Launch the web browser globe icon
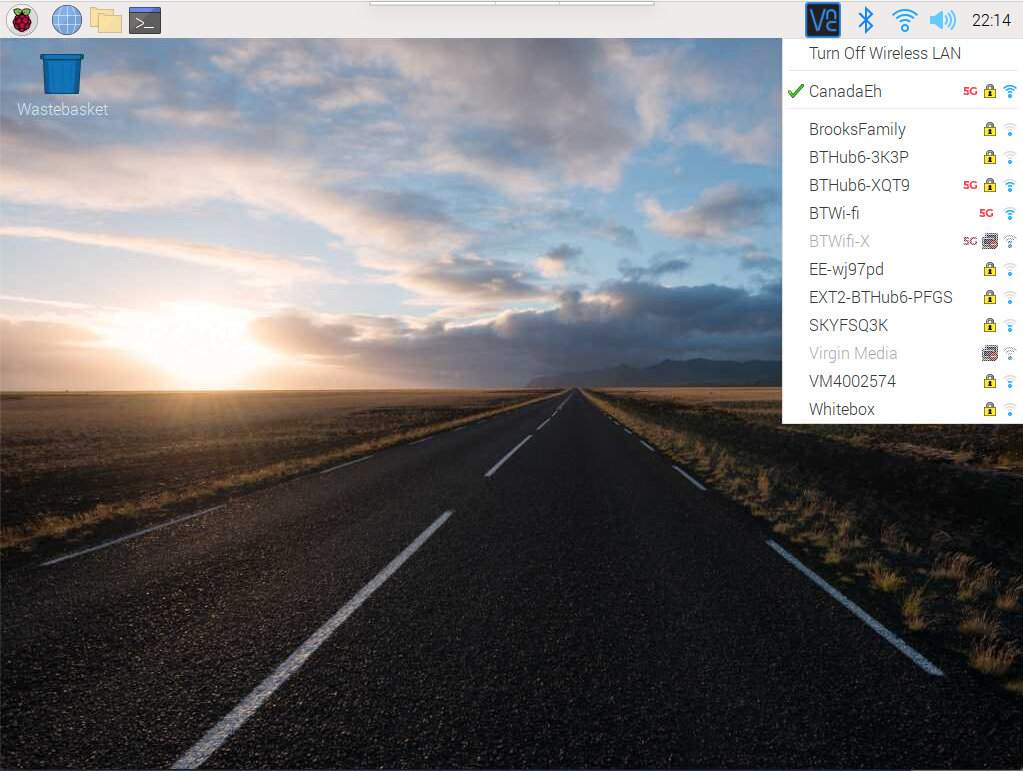Screen dimensions: 1023x771 pyautogui.click(x=67, y=20)
